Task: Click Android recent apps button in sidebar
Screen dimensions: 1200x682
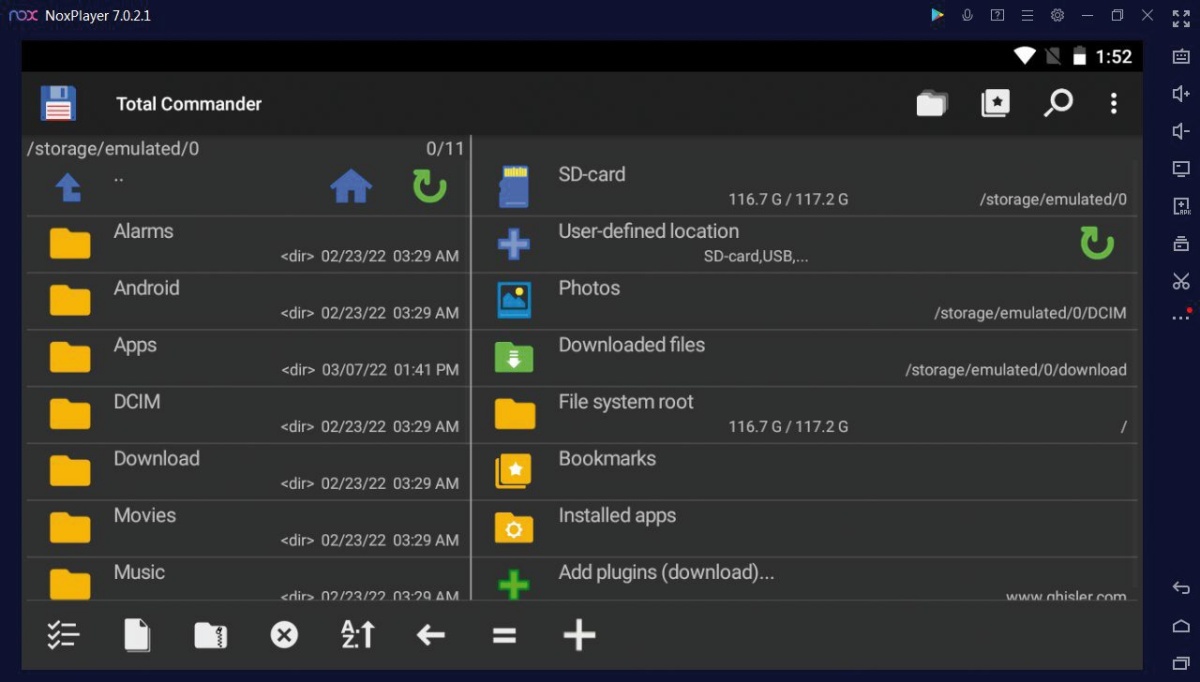Action: coord(1181,663)
